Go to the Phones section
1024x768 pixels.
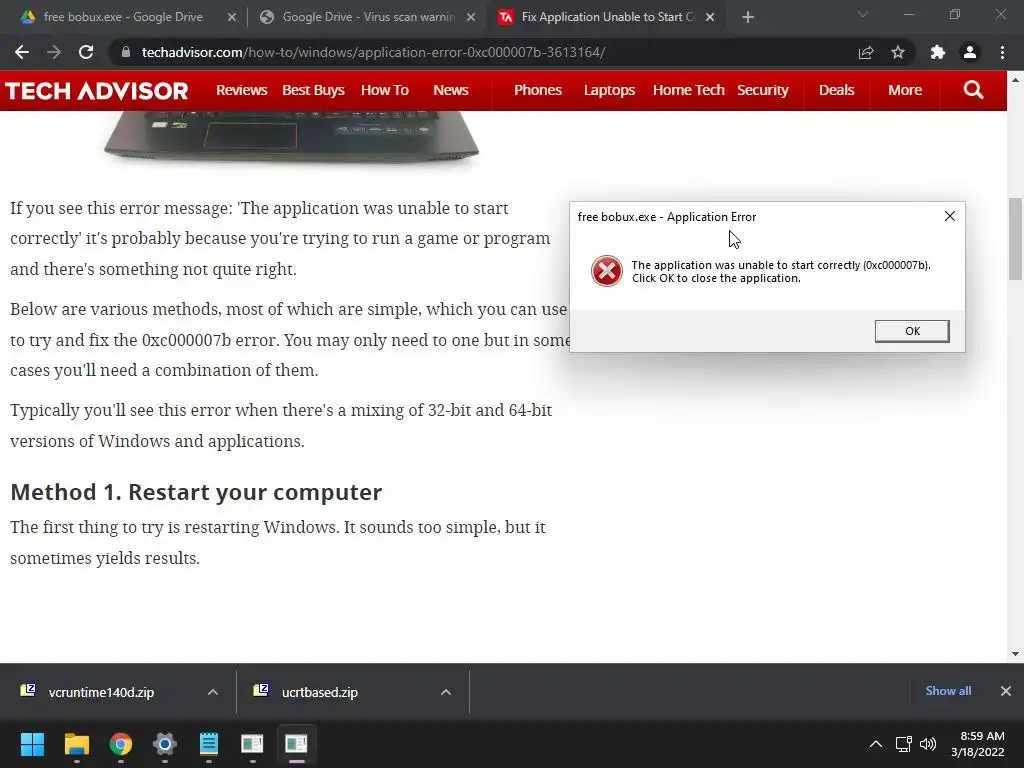pyautogui.click(x=537, y=90)
